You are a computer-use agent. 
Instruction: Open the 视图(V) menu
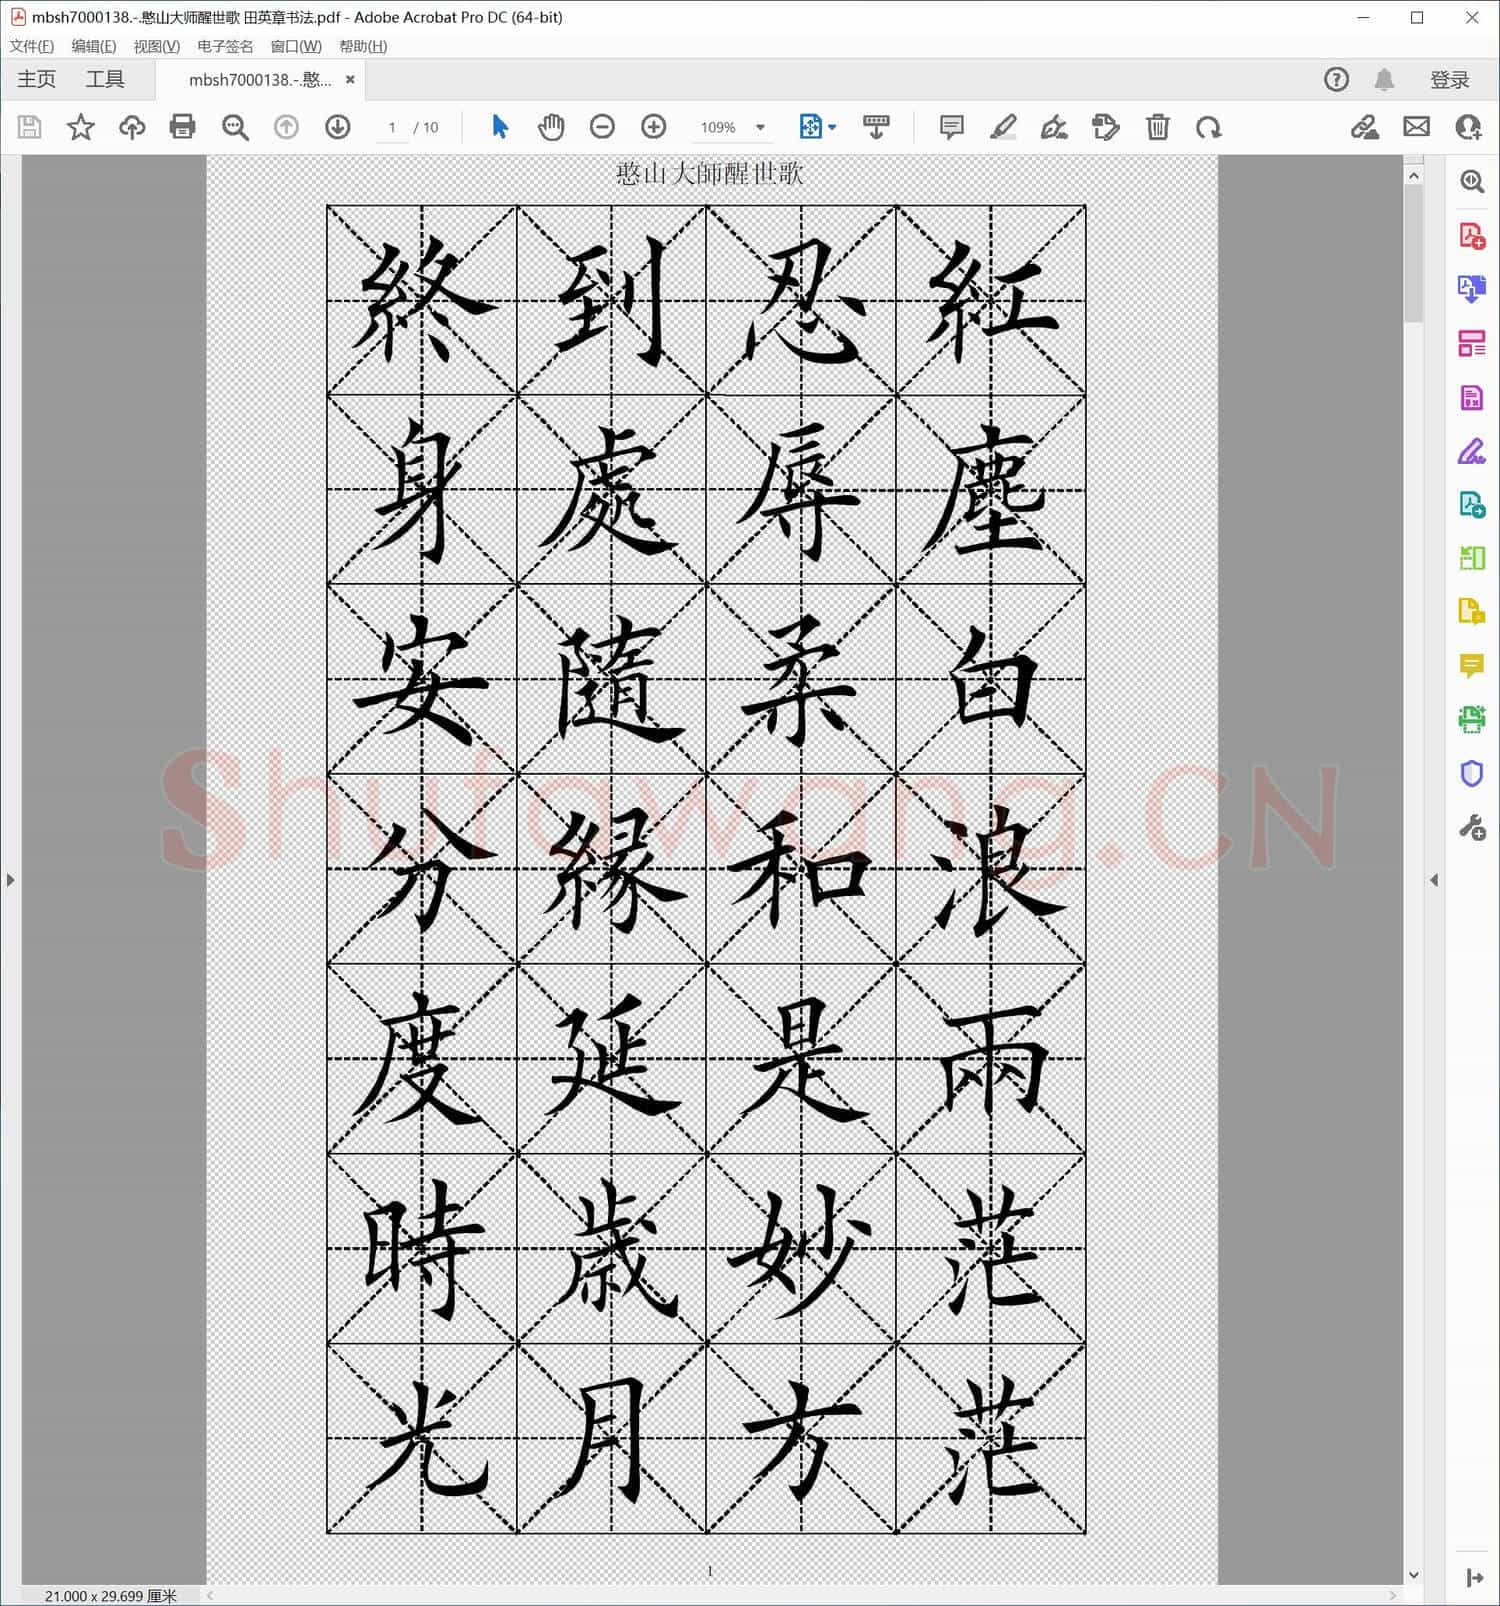coord(156,46)
